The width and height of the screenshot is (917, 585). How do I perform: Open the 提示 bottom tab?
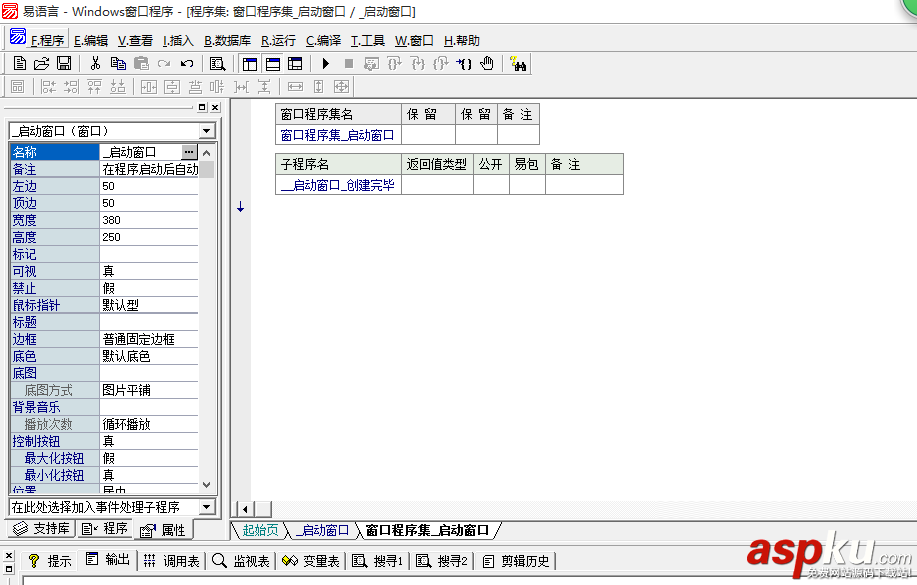[50, 561]
